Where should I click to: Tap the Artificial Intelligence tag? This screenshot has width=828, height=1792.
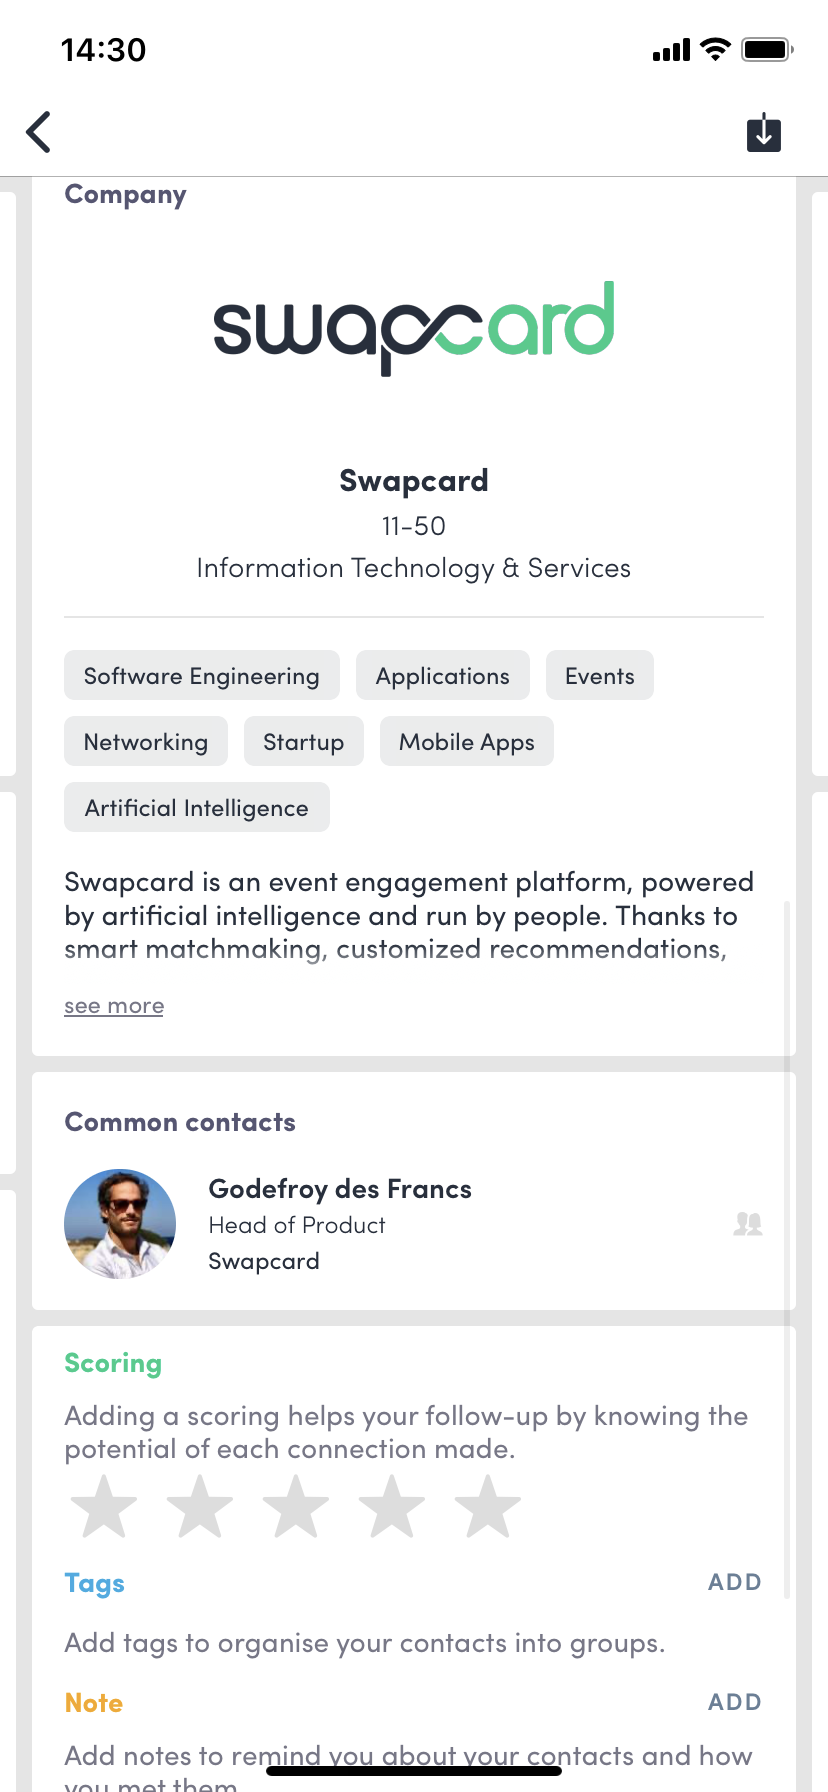click(197, 808)
